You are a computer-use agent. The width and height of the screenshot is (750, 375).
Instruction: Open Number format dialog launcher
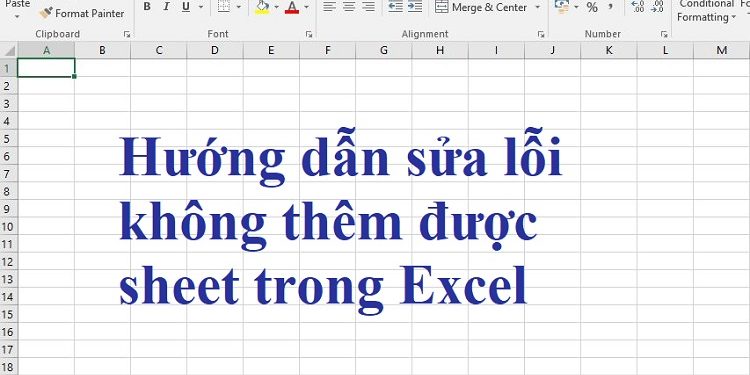click(x=664, y=34)
